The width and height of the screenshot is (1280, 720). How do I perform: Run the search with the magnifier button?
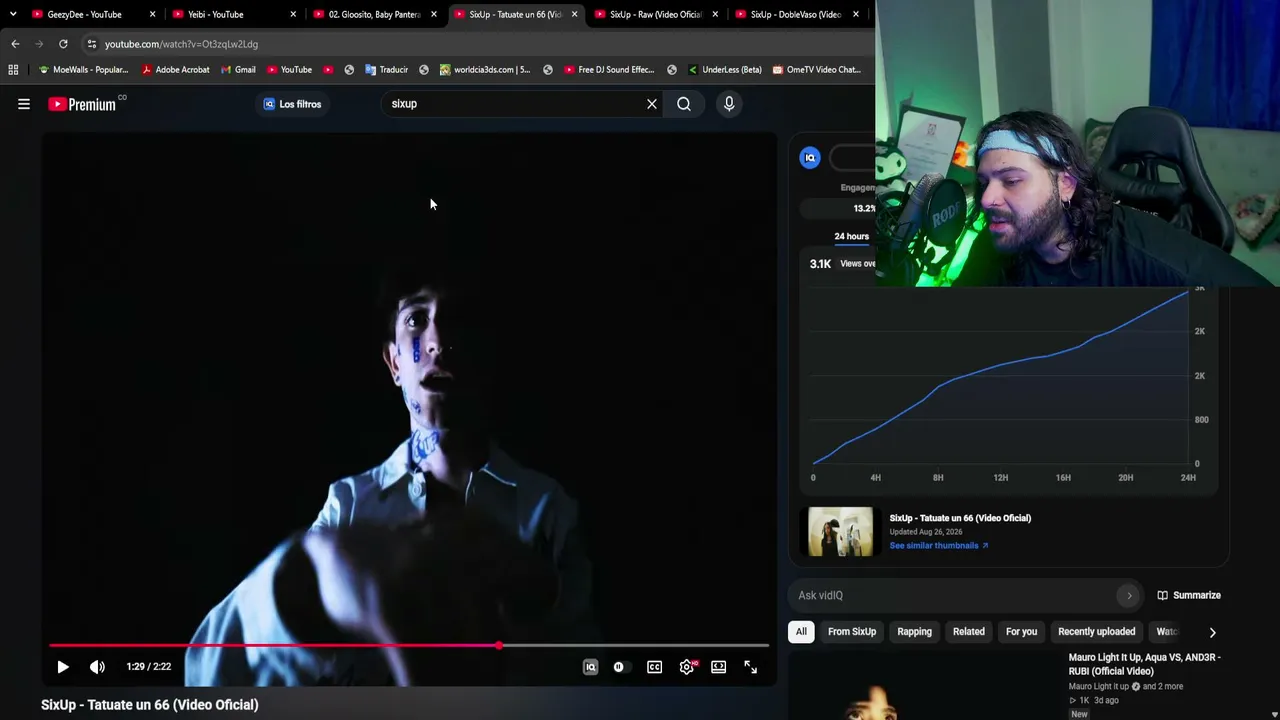[x=684, y=104]
